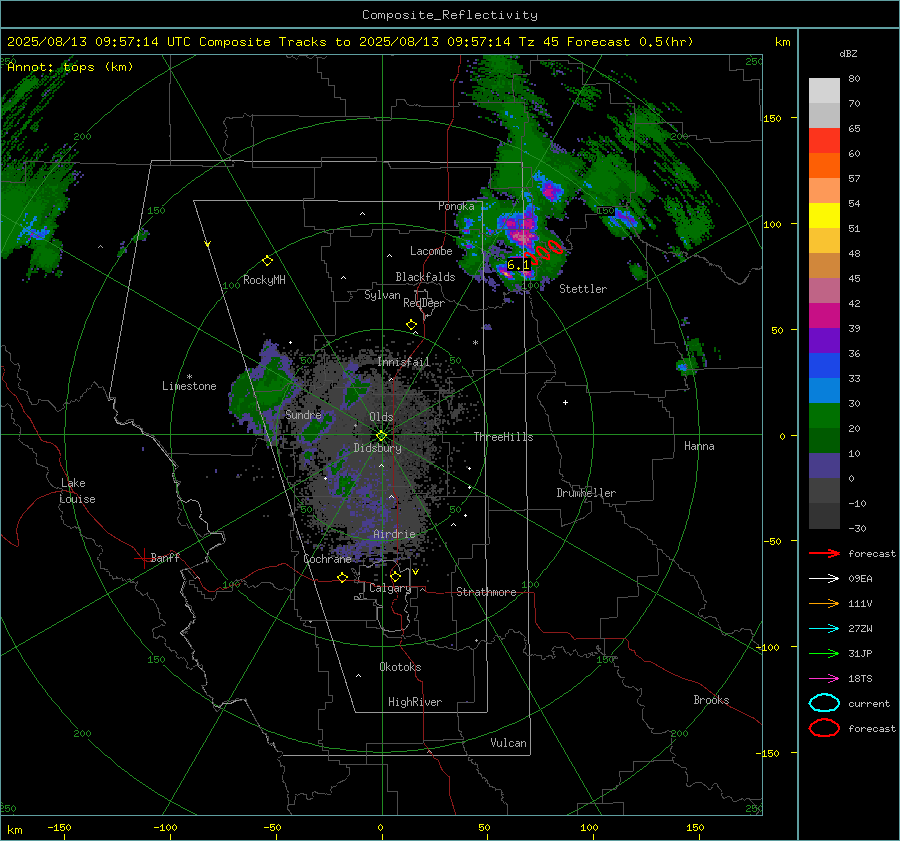The height and width of the screenshot is (841, 900).
Task: Click the Okotoks city label
Action: coord(400,667)
